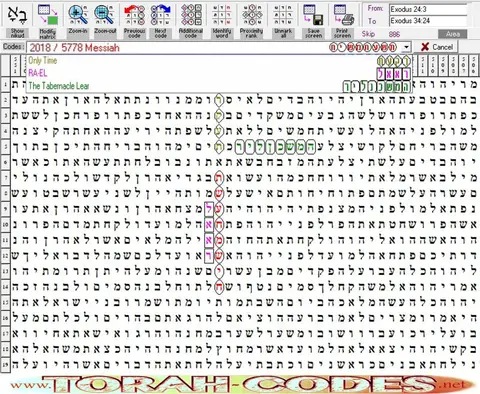The image size is (480, 394).
Task: Click the Zoom-out magnifier icon
Action: click(104, 15)
